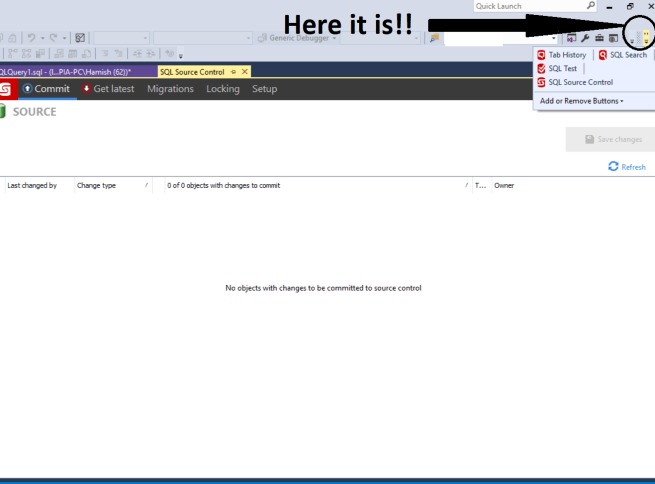Open the Locking tab
This screenshot has width=655, height=484.
(223, 89)
